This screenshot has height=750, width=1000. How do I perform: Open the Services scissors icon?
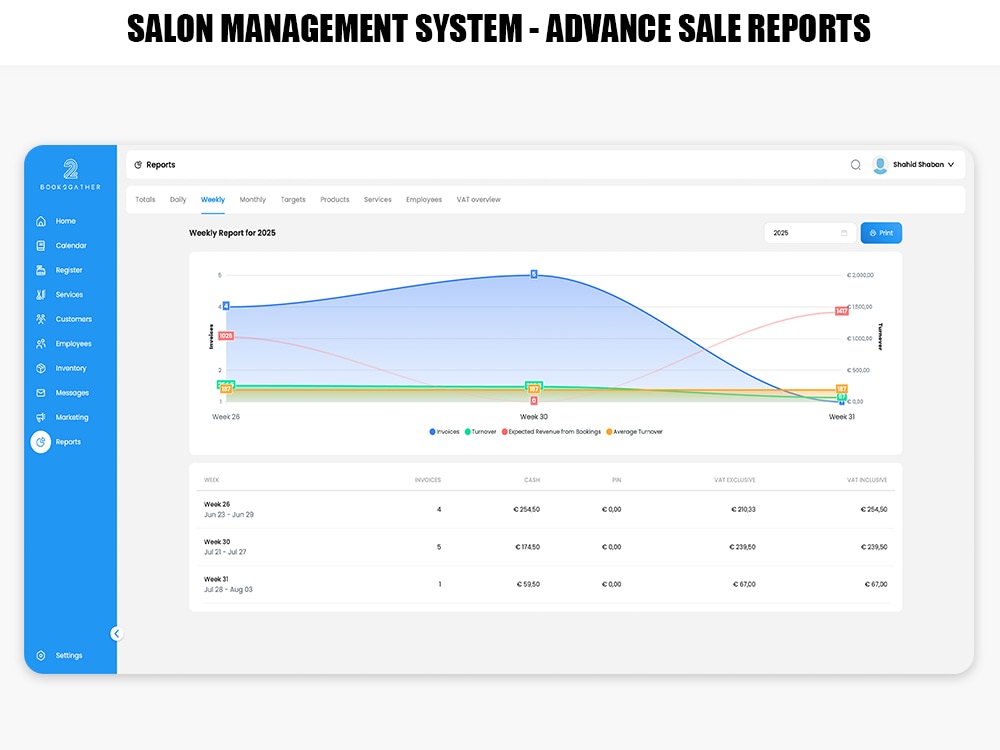tap(41, 295)
